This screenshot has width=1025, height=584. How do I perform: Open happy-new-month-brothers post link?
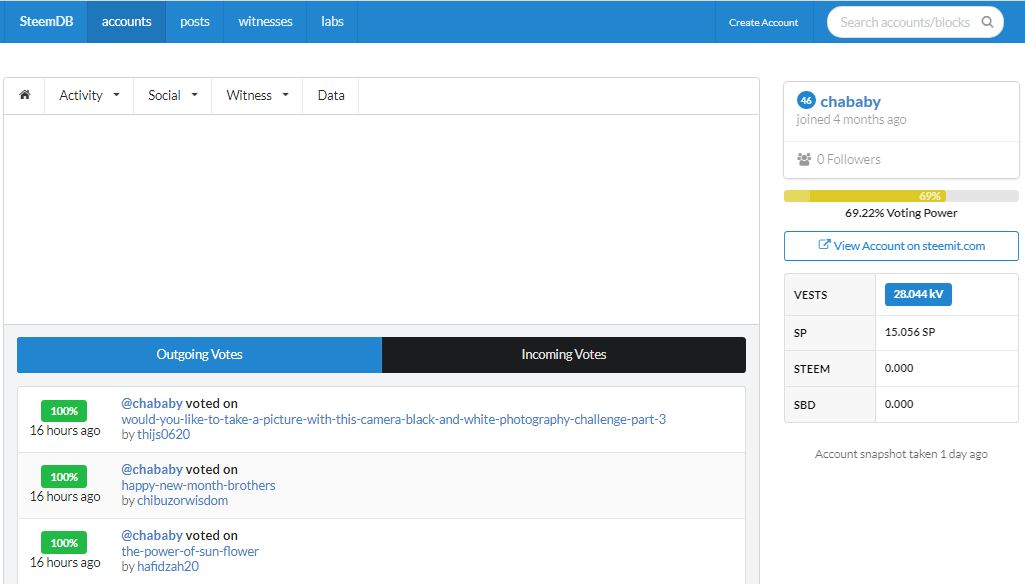point(198,485)
